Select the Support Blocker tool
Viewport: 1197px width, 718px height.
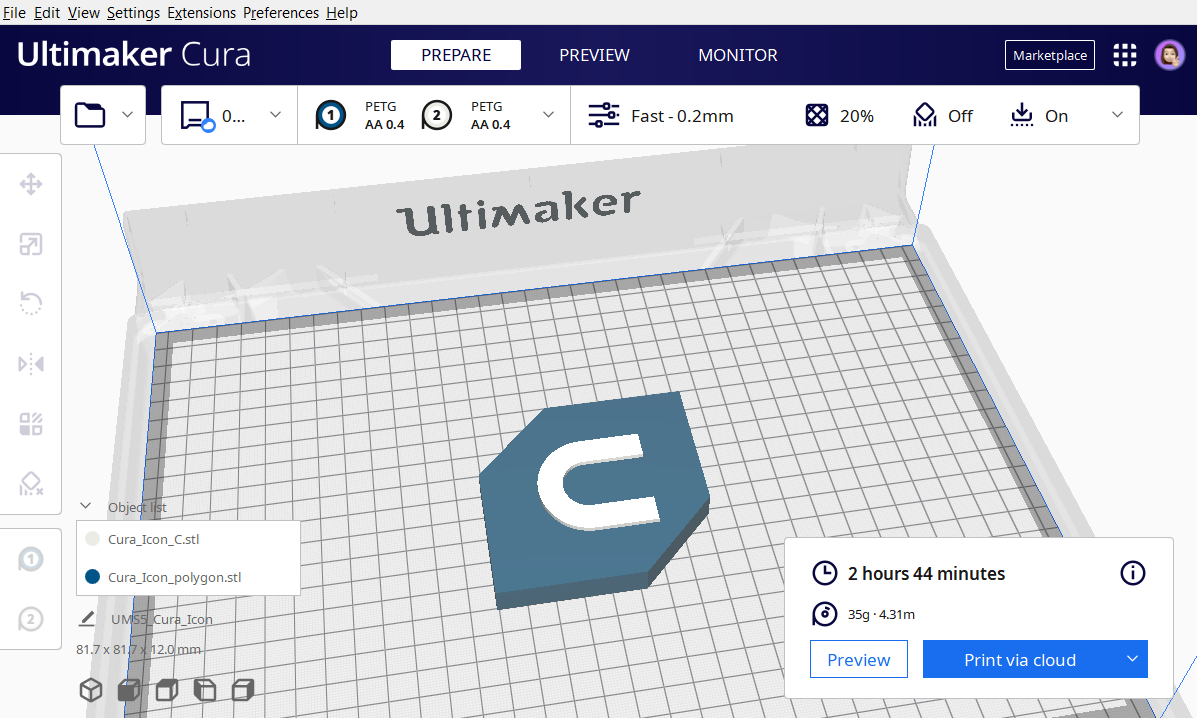point(31,484)
